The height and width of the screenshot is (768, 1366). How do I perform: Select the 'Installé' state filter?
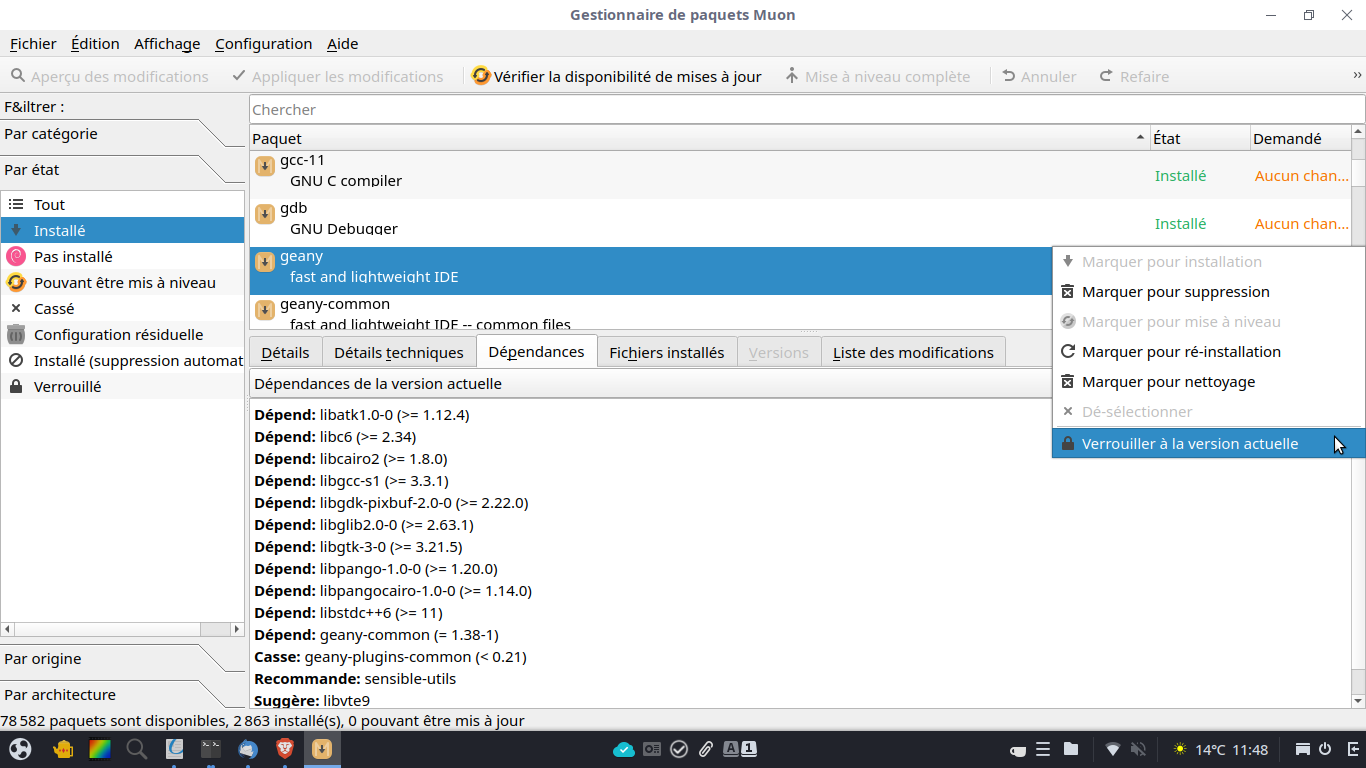point(59,230)
